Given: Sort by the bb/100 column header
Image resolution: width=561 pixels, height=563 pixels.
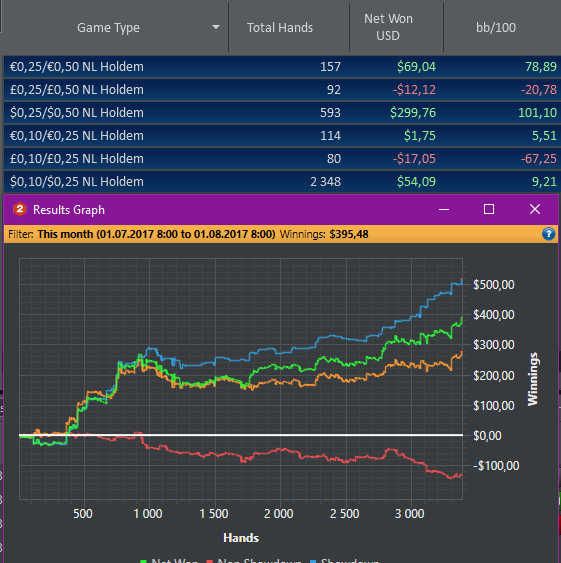Looking at the screenshot, I should (x=496, y=28).
